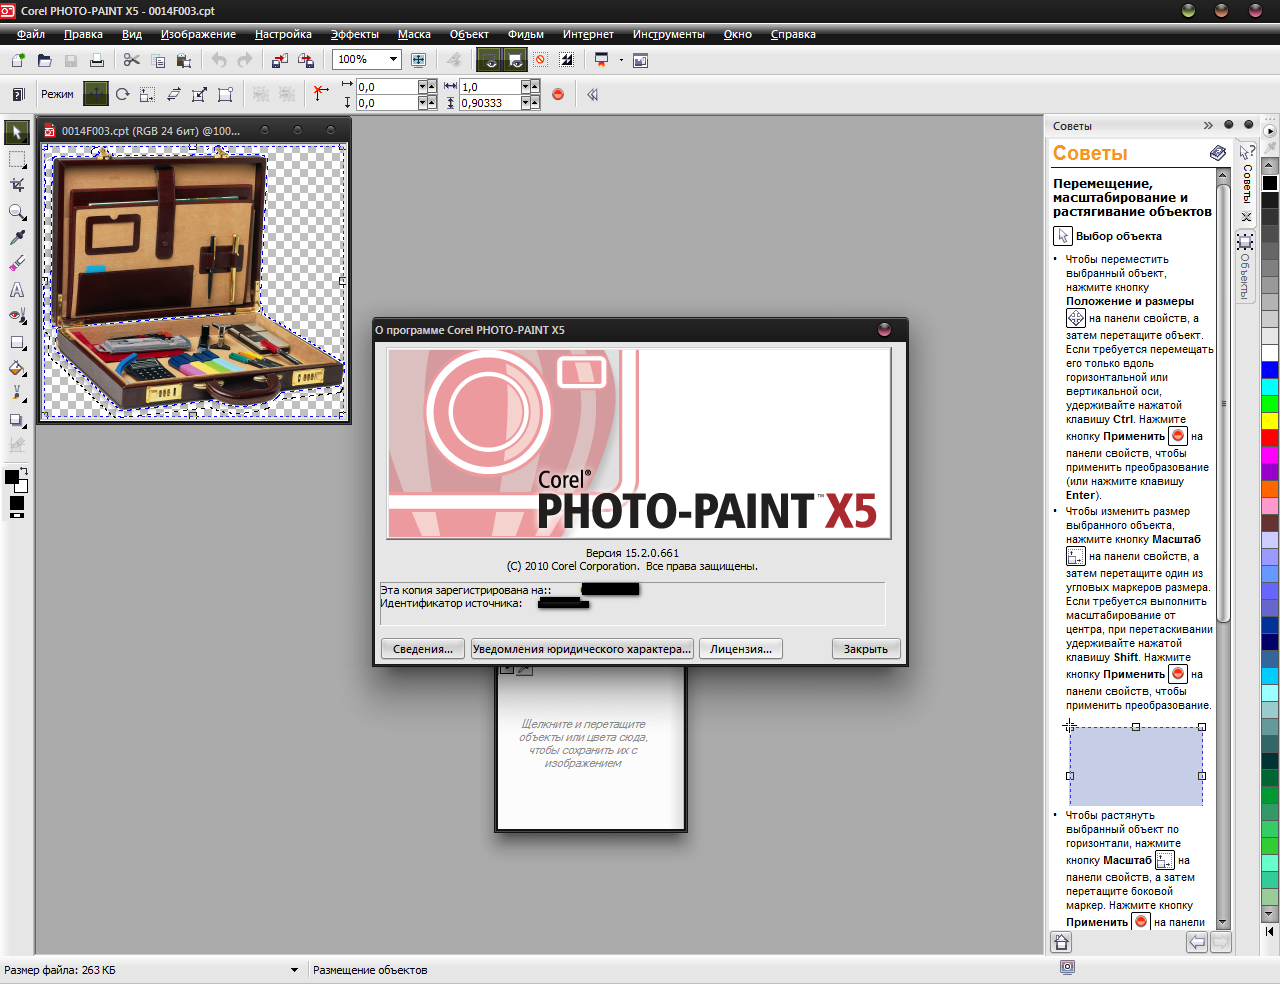Collapse property bar with double-arrow icon
This screenshot has height=984, width=1280.
point(593,94)
